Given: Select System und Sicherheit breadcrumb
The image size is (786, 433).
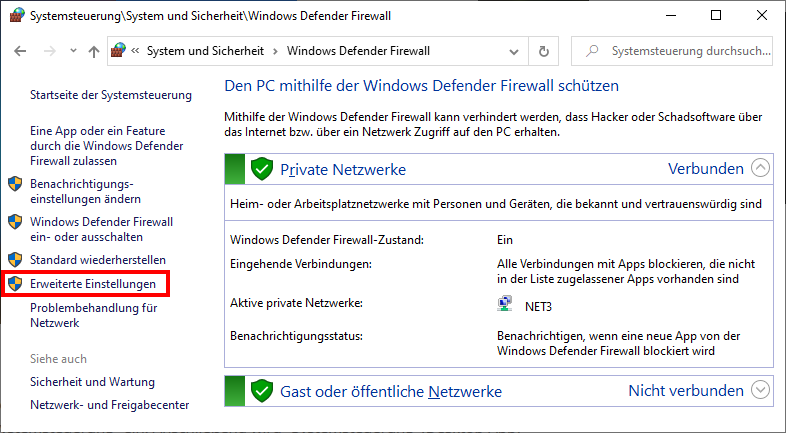Looking at the screenshot, I should click(207, 51).
